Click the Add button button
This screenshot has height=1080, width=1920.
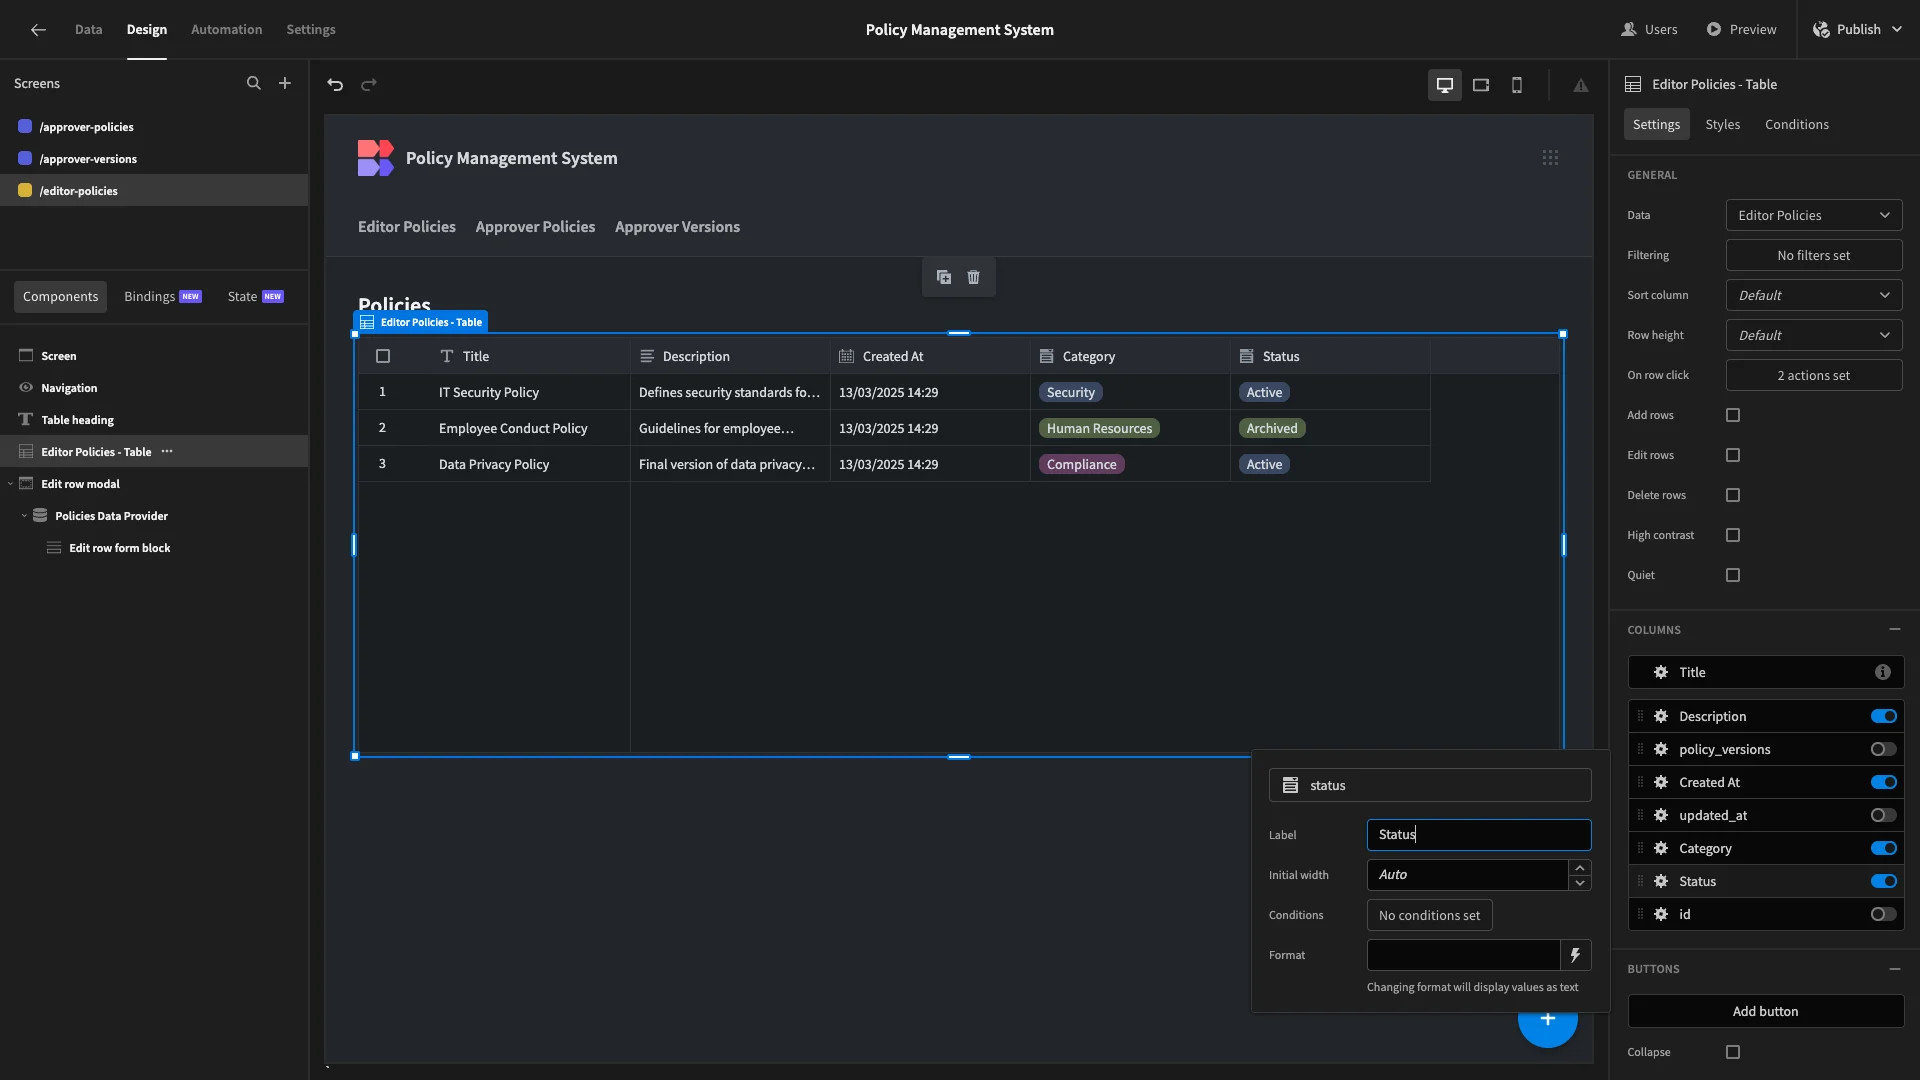[1766, 1011]
